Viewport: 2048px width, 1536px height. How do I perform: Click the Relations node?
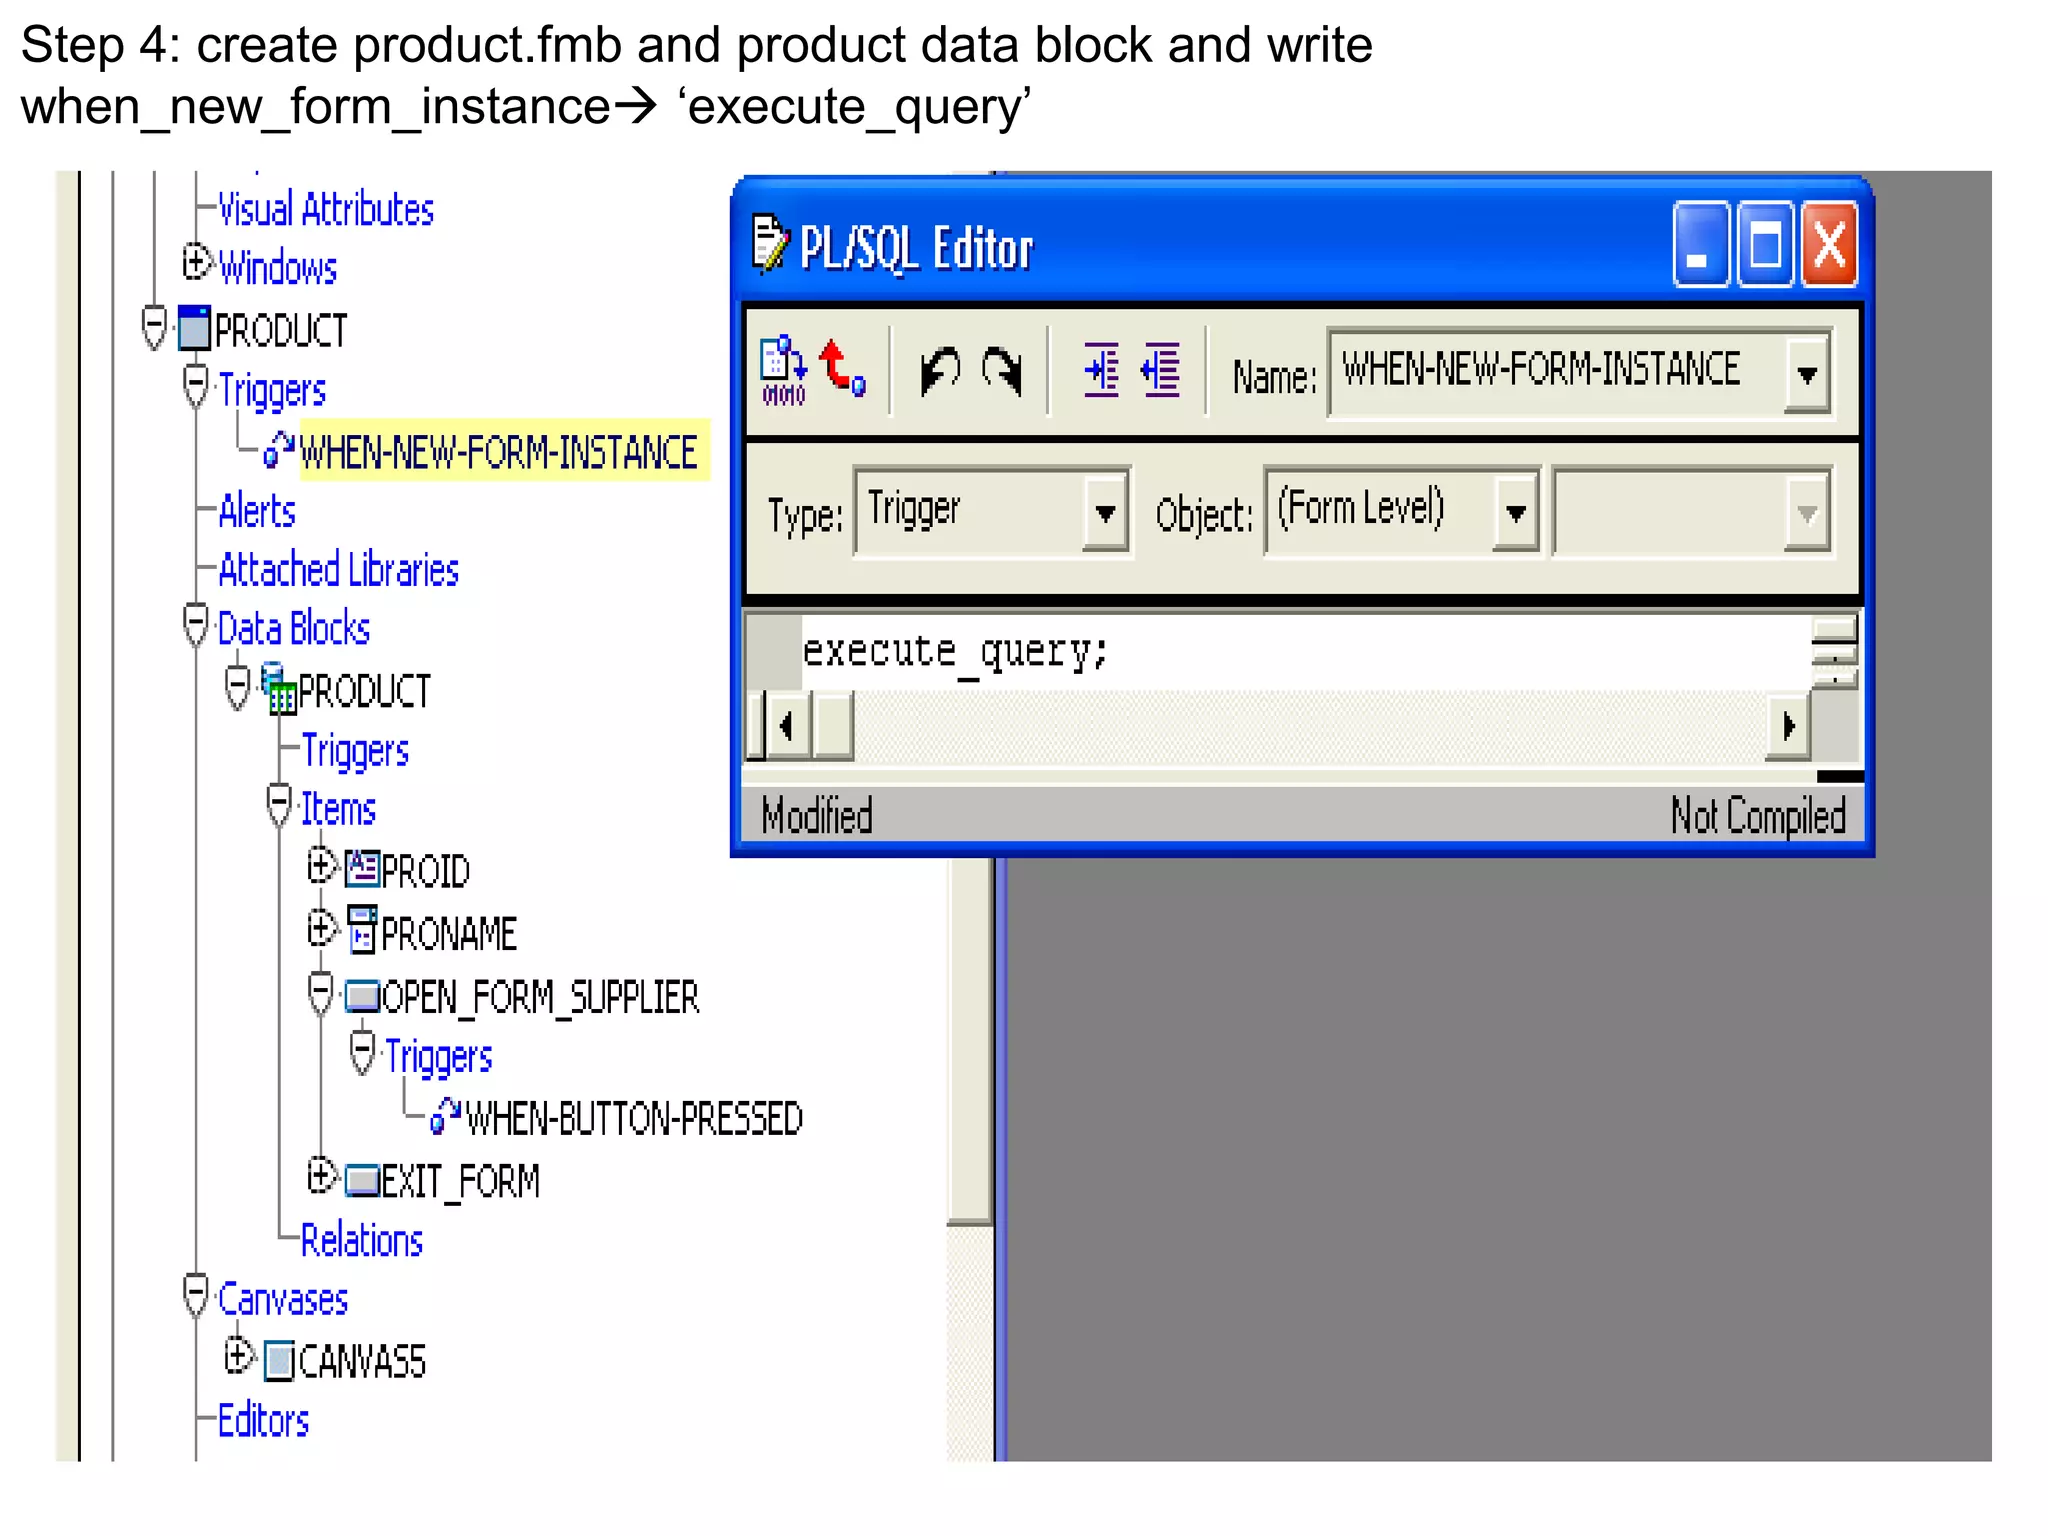[x=361, y=1241]
